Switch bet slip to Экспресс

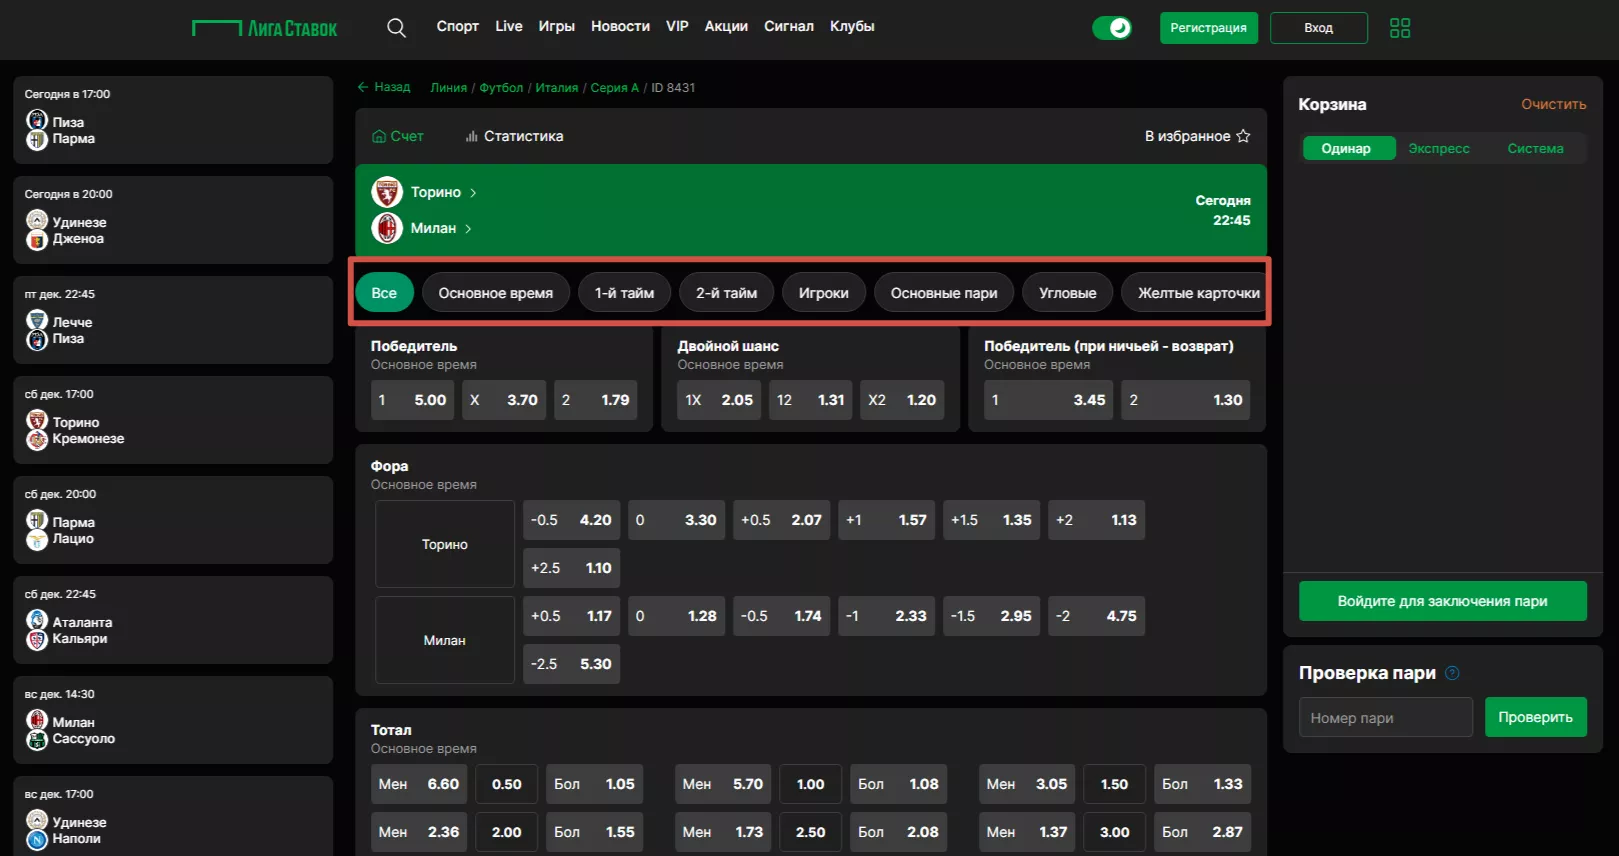pos(1438,149)
